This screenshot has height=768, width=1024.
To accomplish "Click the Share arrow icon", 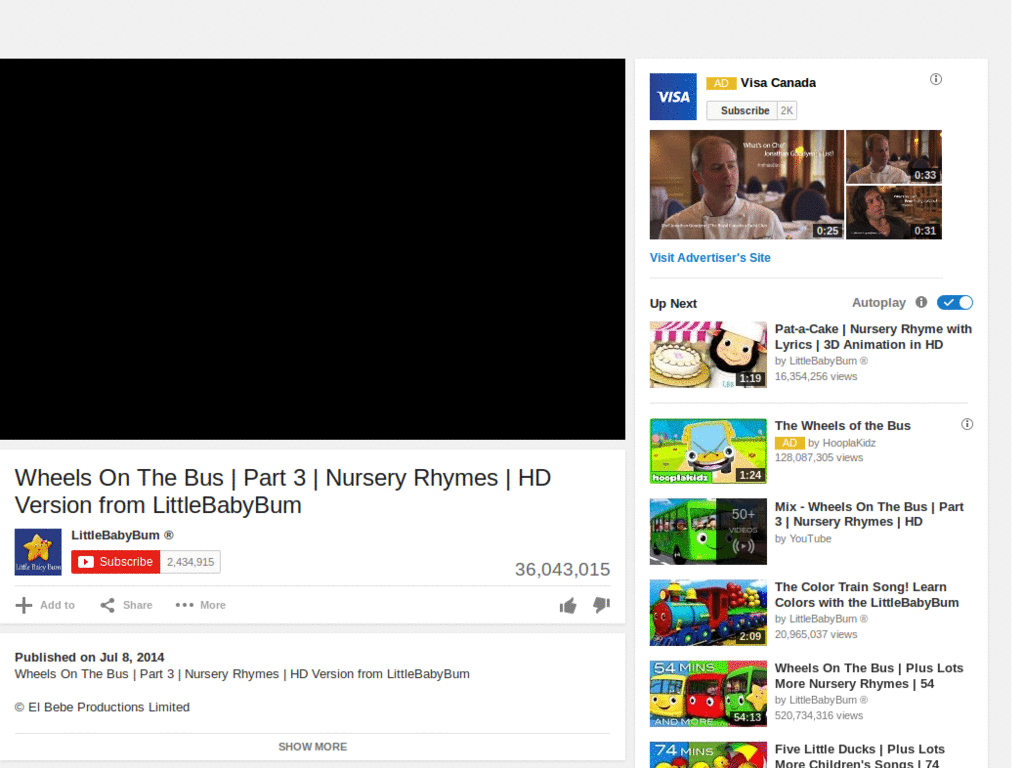I will 108,605.
